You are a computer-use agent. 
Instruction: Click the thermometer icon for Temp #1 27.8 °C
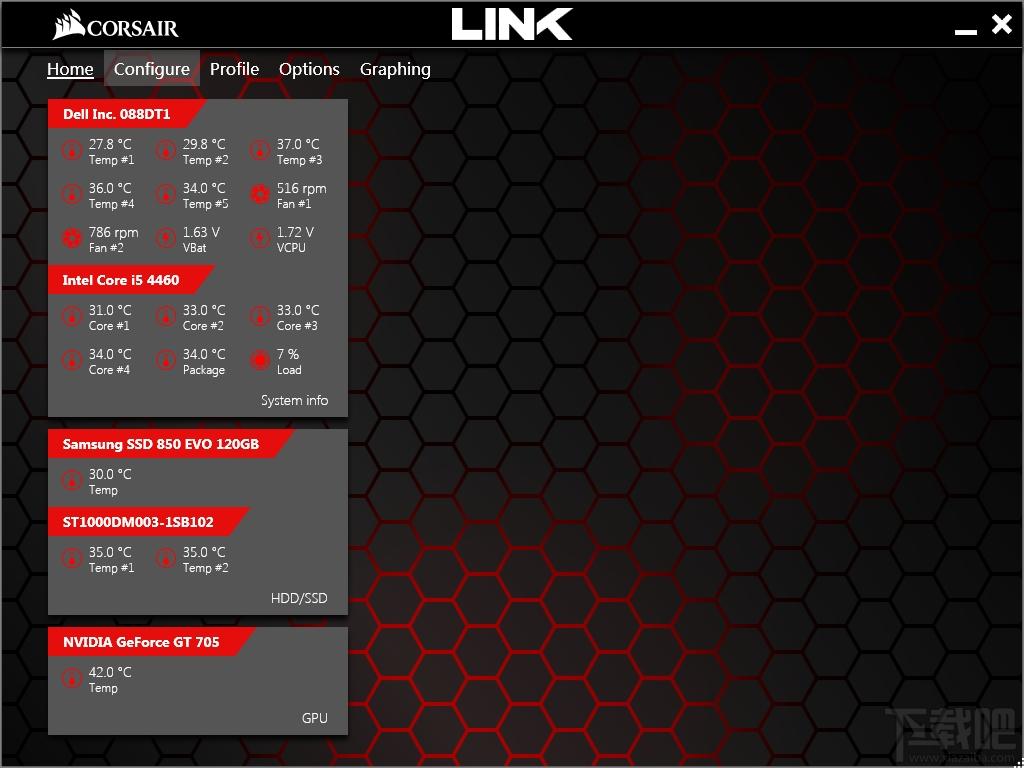coord(72,151)
